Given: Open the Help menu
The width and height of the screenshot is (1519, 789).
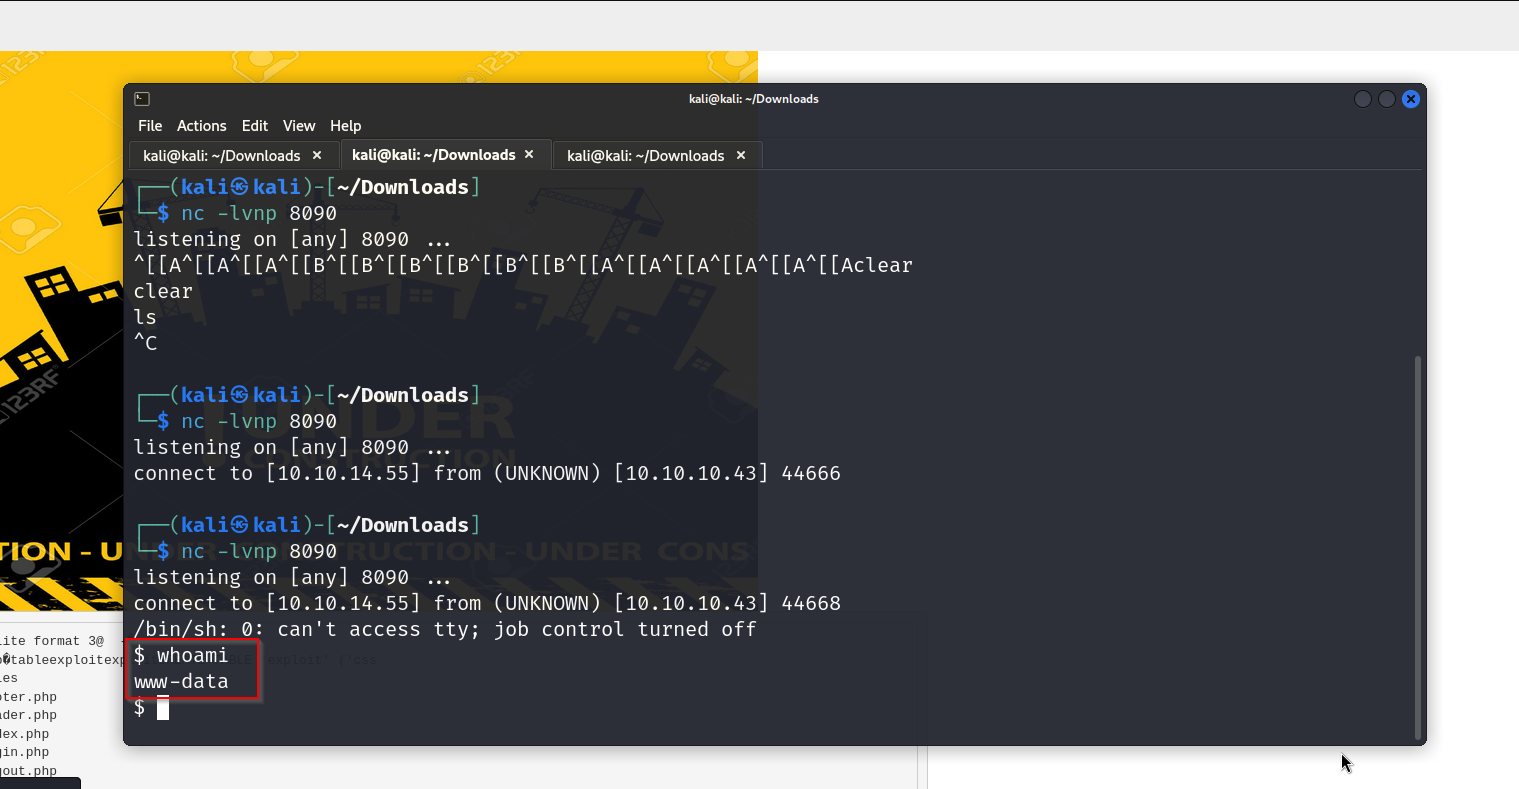Looking at the screenshot, I should pyautogui.click(x=345, y=126).
